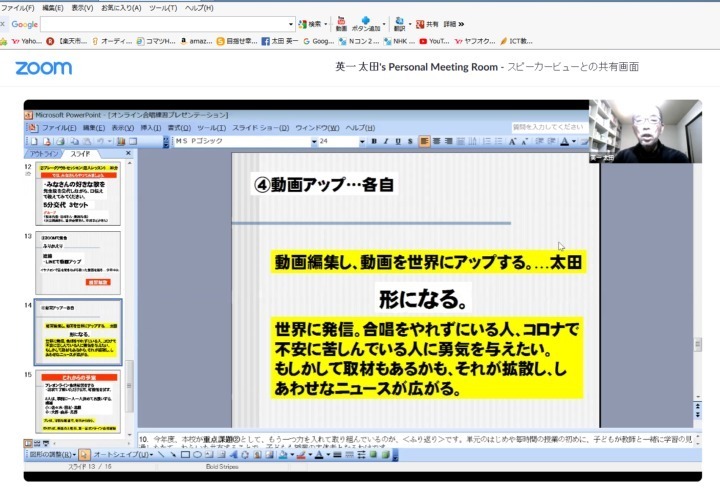Toggle text Shadow in PowerPoint
Screen dimensions: 720x490
(410, 141)
